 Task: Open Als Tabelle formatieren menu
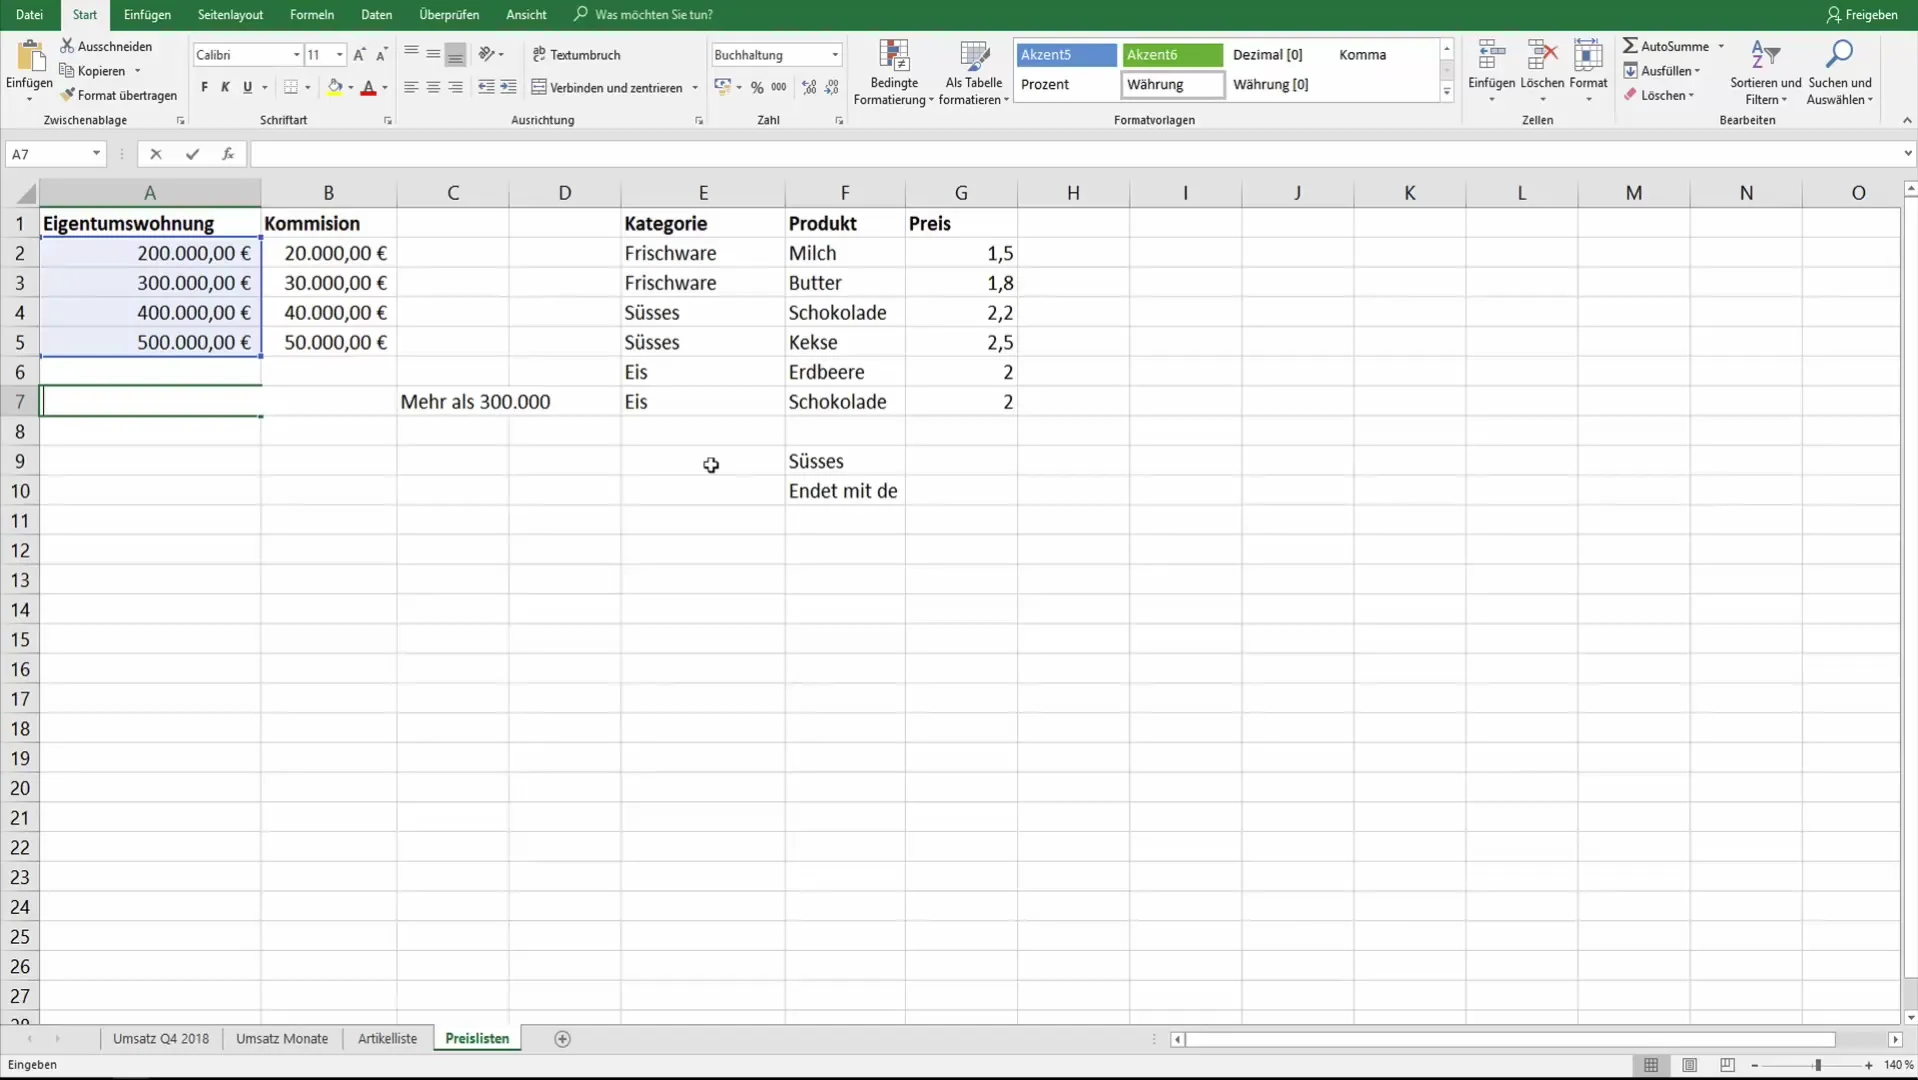tap(974, 72)
